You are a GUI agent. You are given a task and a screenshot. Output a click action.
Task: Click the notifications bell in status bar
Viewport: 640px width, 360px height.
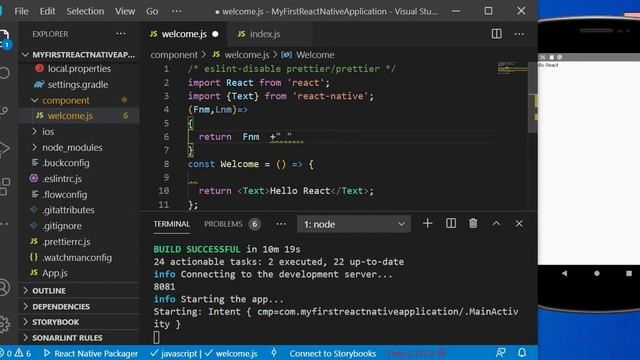pyautogui.click(x=522, y=353)
